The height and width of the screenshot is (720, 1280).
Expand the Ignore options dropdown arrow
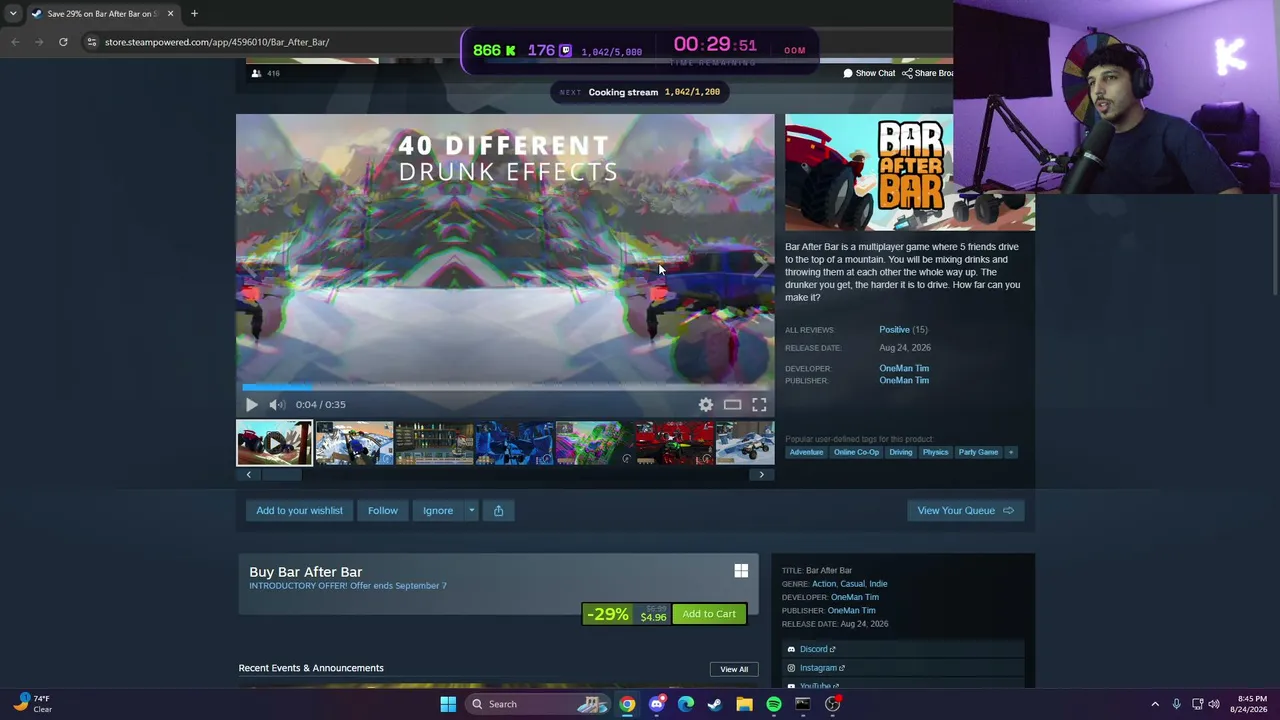[x=472, y=511]
